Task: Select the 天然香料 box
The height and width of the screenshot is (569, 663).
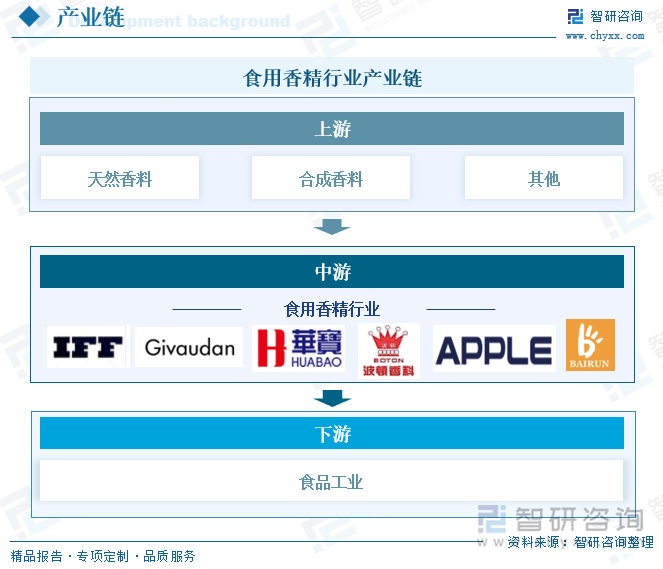Action: (120, 178)
